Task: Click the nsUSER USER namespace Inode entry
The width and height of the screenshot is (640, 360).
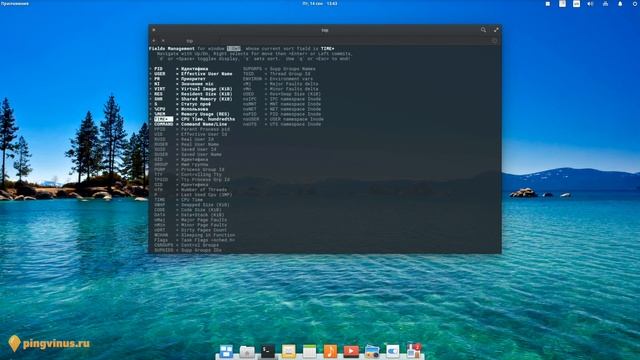Action: 283,119
